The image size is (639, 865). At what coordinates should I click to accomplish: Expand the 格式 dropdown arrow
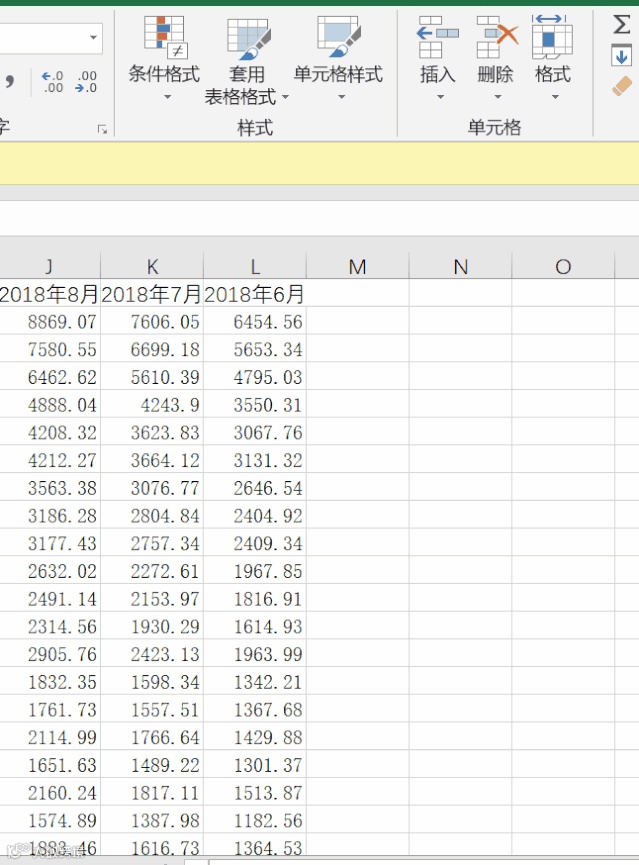pos(555,97)
